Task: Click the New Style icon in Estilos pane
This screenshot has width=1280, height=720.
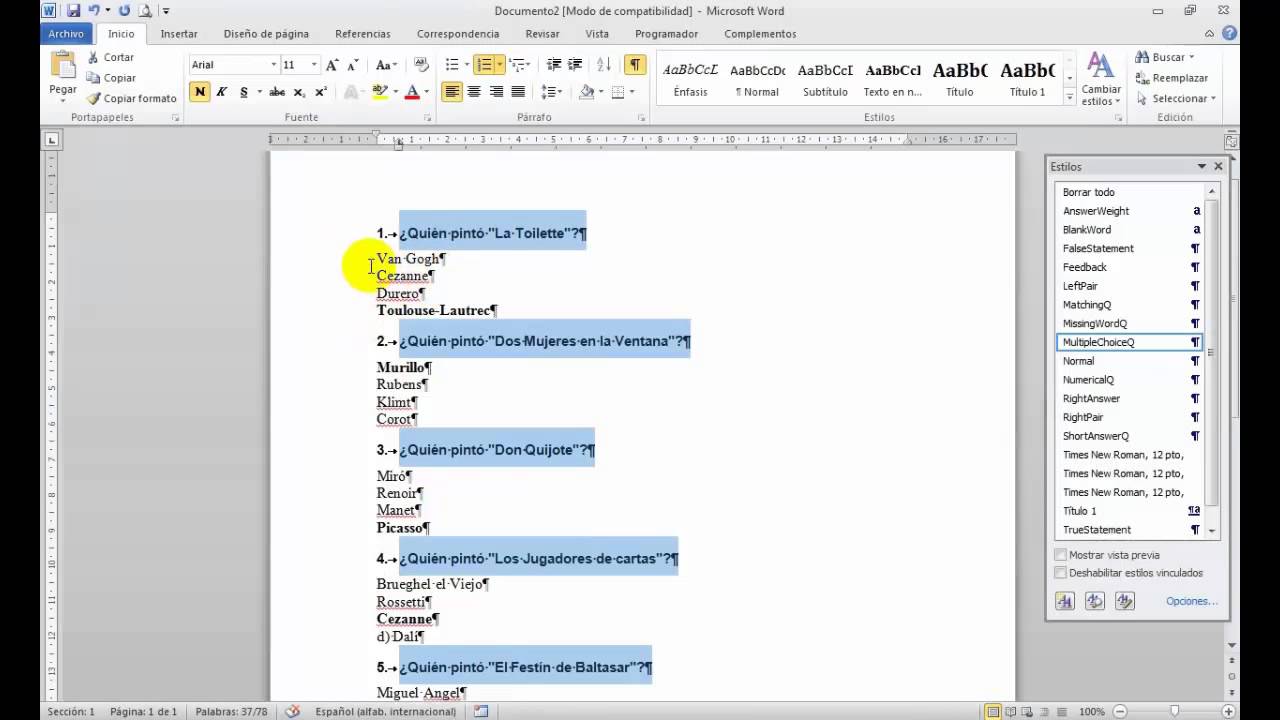Action: pyautogui.click(x=1065, y=601)
